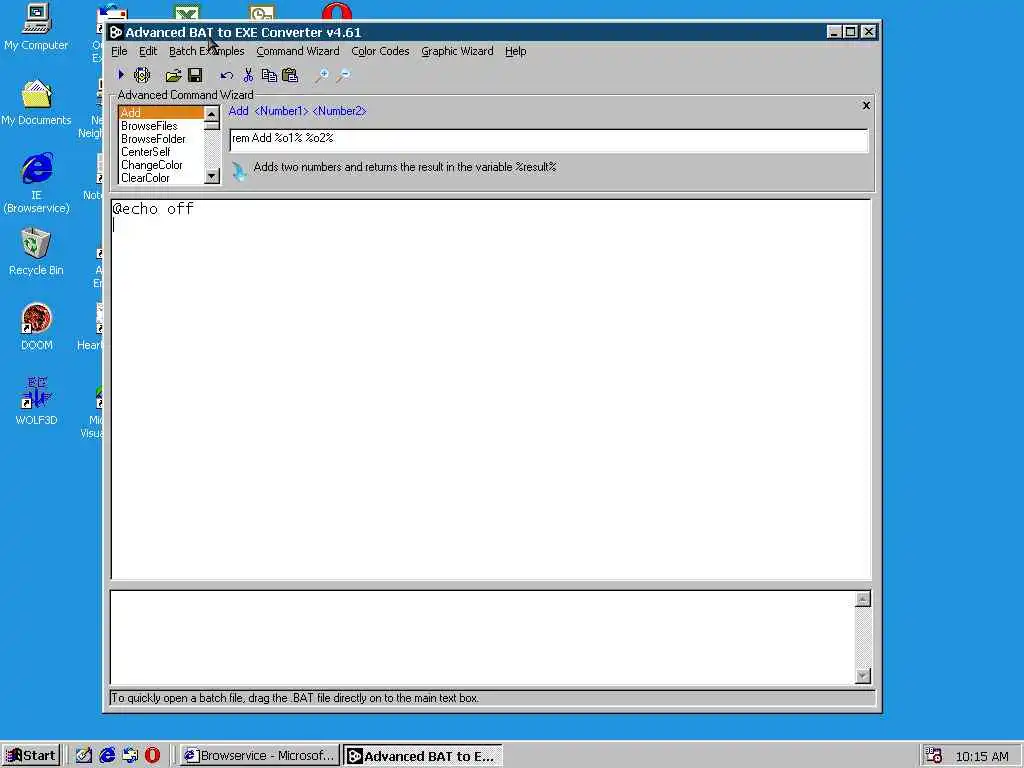Select the Recycle Bin desktop icon
The height and width of the screenshot is (768, 1024).
point(36,252)
